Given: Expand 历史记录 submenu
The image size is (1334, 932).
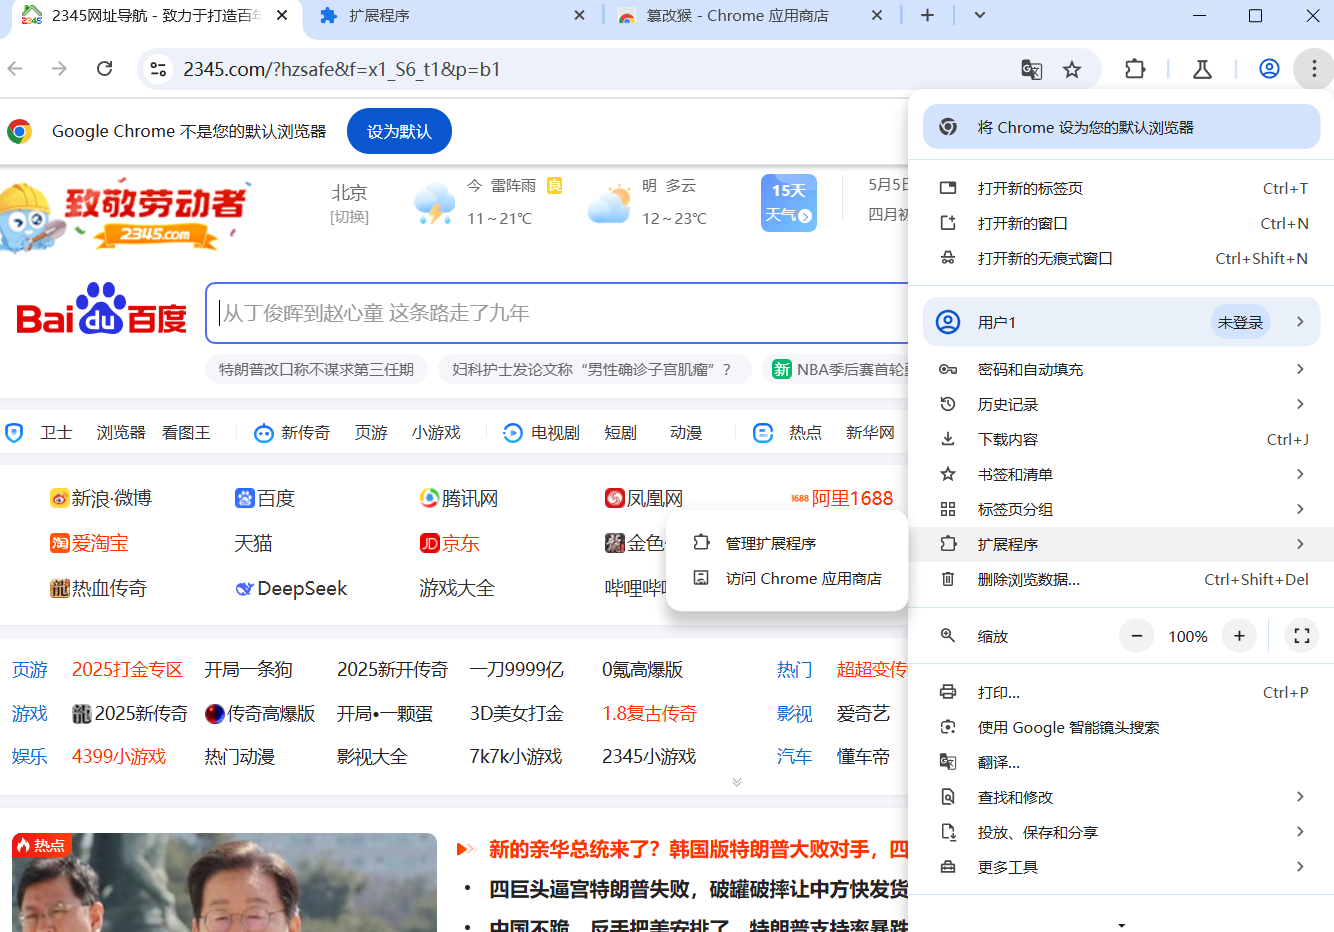Looking at the screenshot, I should (x=1121, y=404).
